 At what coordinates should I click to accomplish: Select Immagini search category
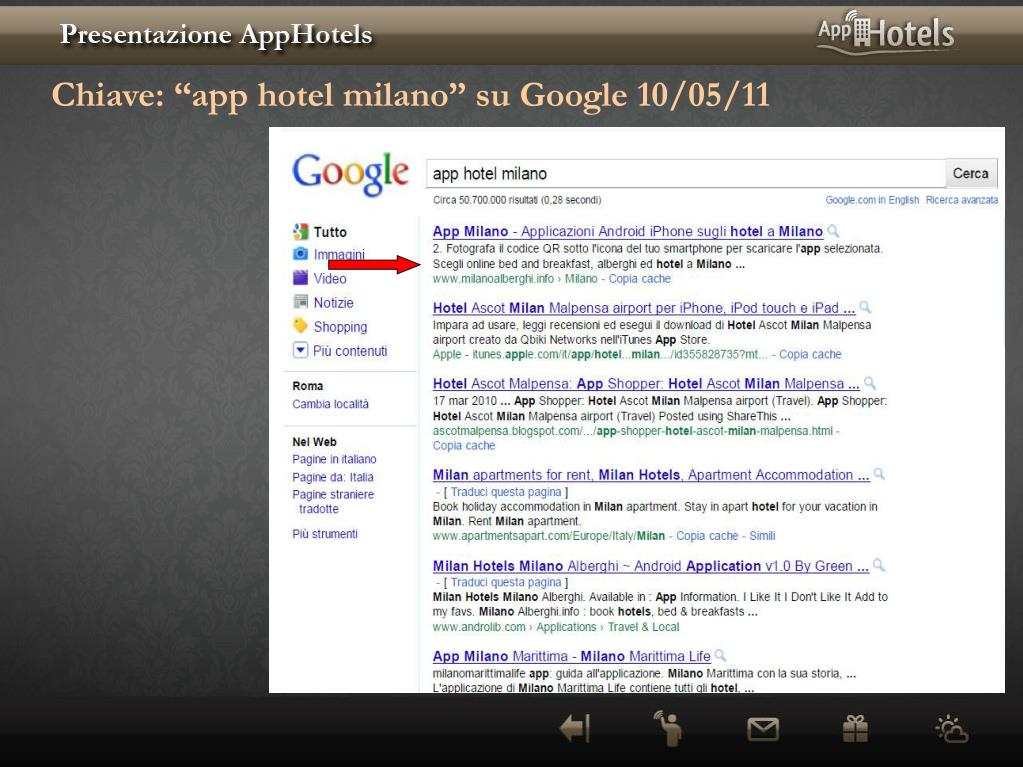tap(339, 254)
